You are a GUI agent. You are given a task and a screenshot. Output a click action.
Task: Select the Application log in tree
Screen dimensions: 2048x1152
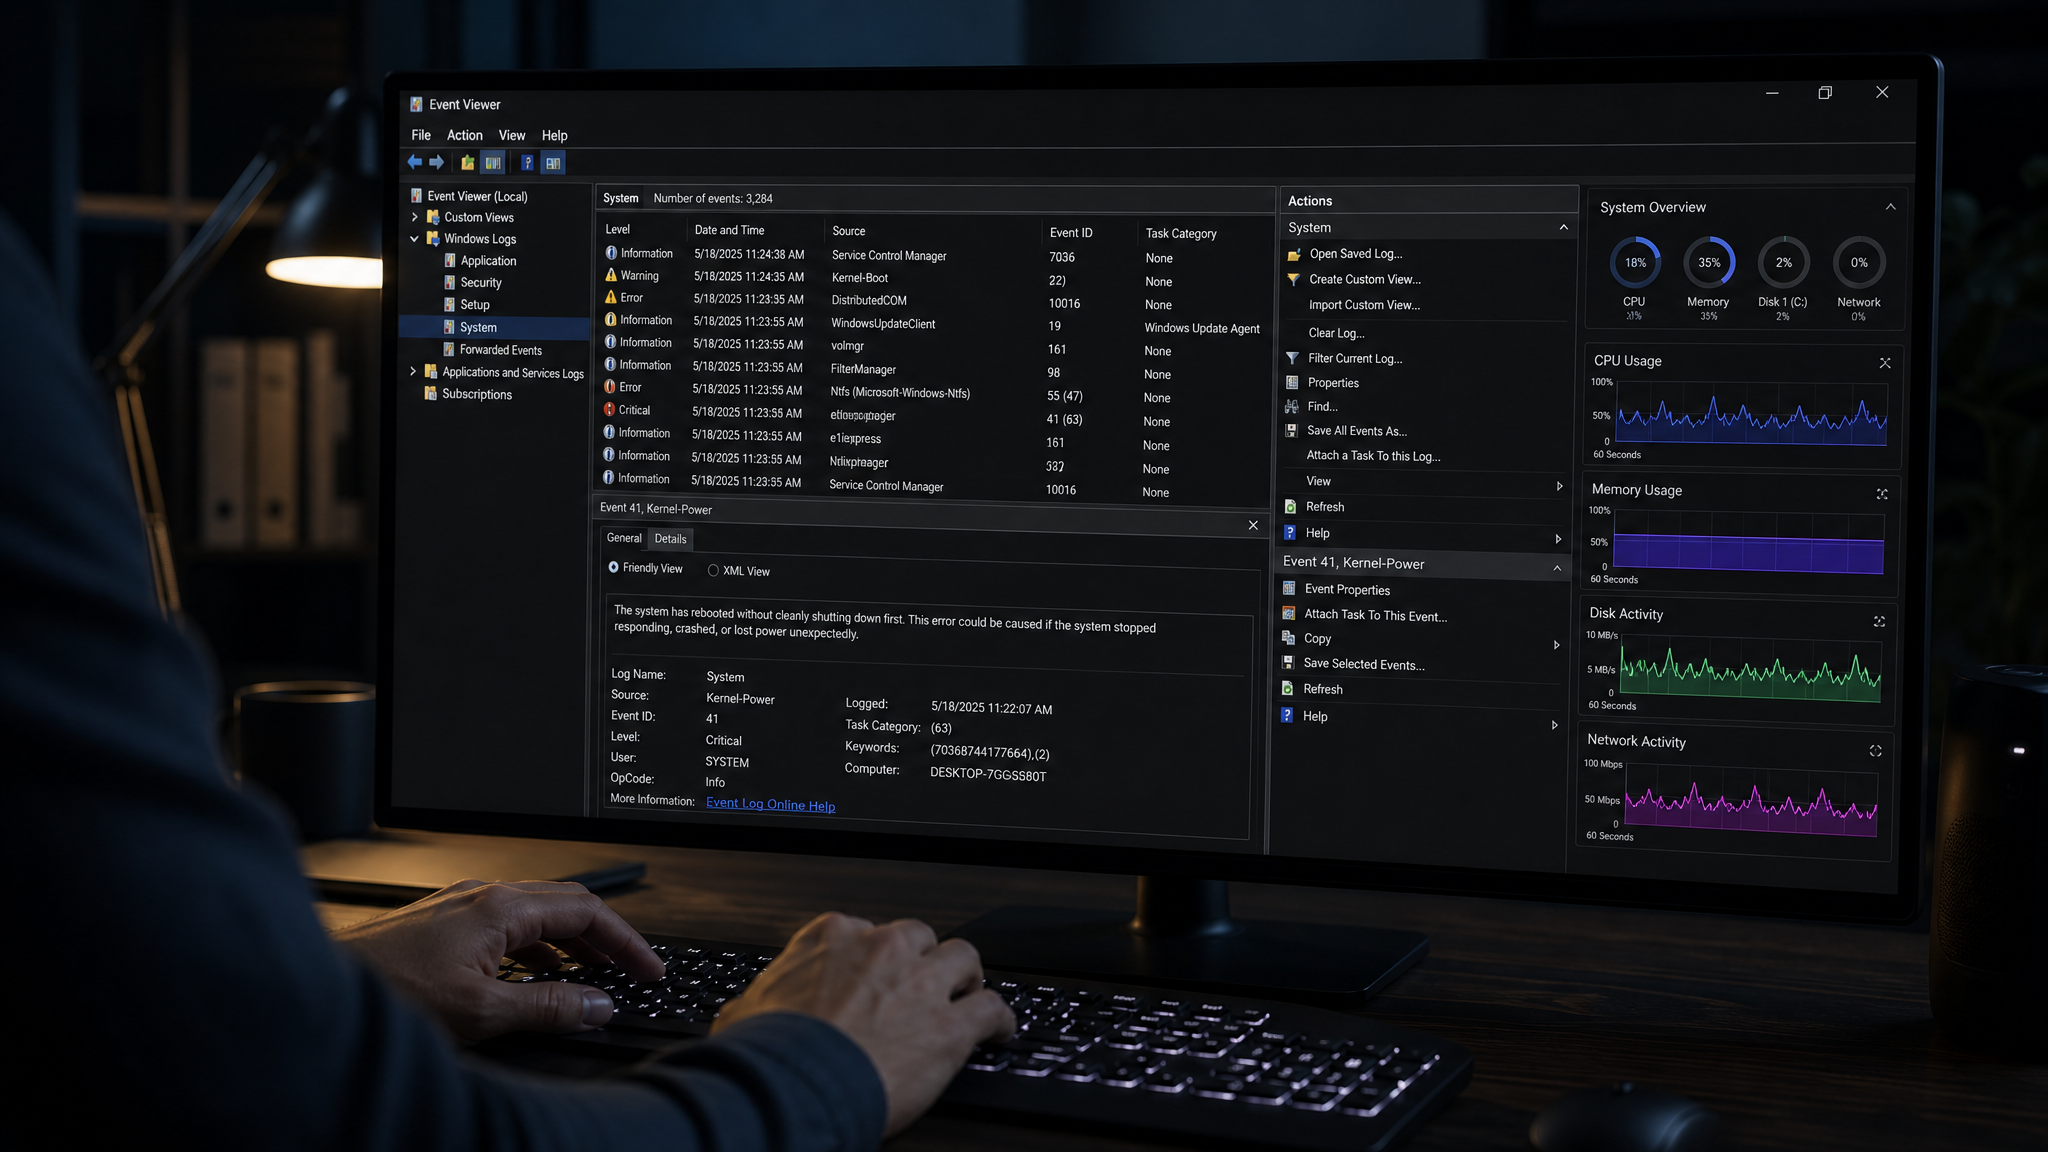tap(488, 261)
